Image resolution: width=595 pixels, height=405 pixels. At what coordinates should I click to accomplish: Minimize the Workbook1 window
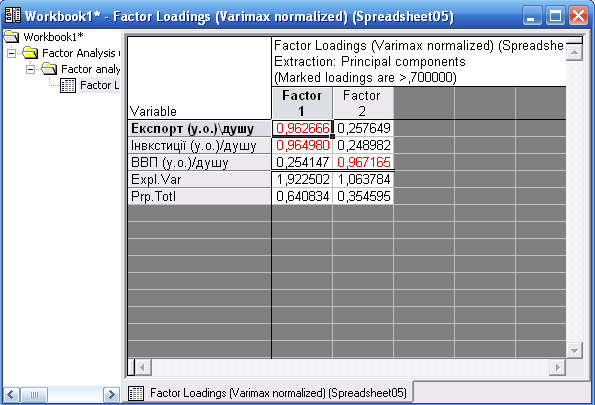click(x=532, y=16)
